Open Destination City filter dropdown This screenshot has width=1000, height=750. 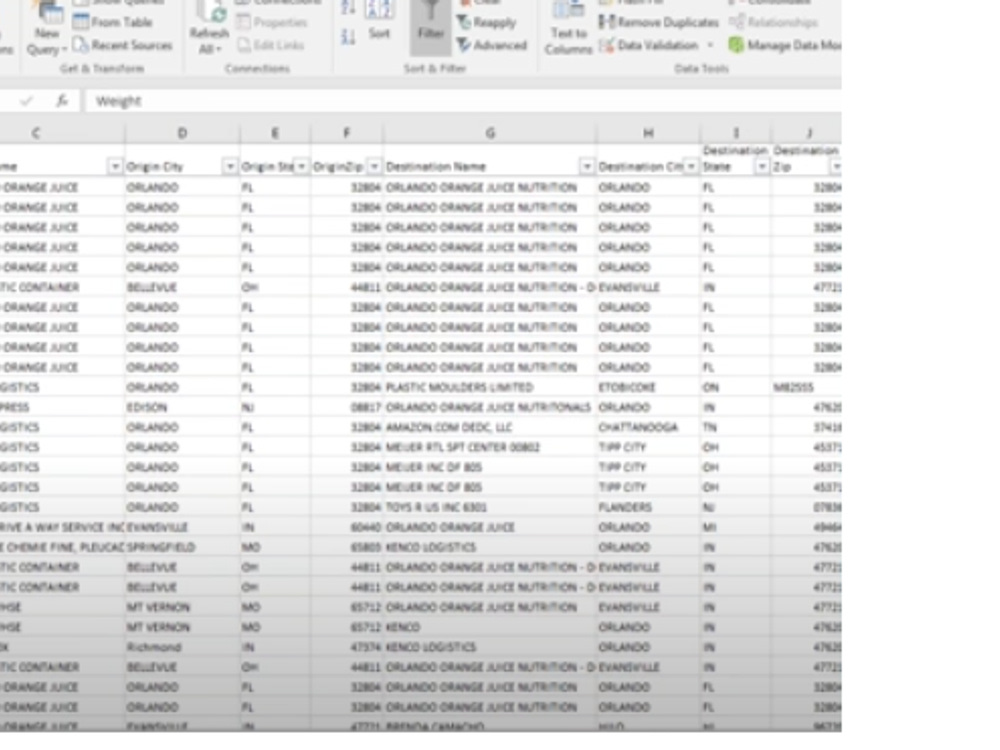[691, 166]
